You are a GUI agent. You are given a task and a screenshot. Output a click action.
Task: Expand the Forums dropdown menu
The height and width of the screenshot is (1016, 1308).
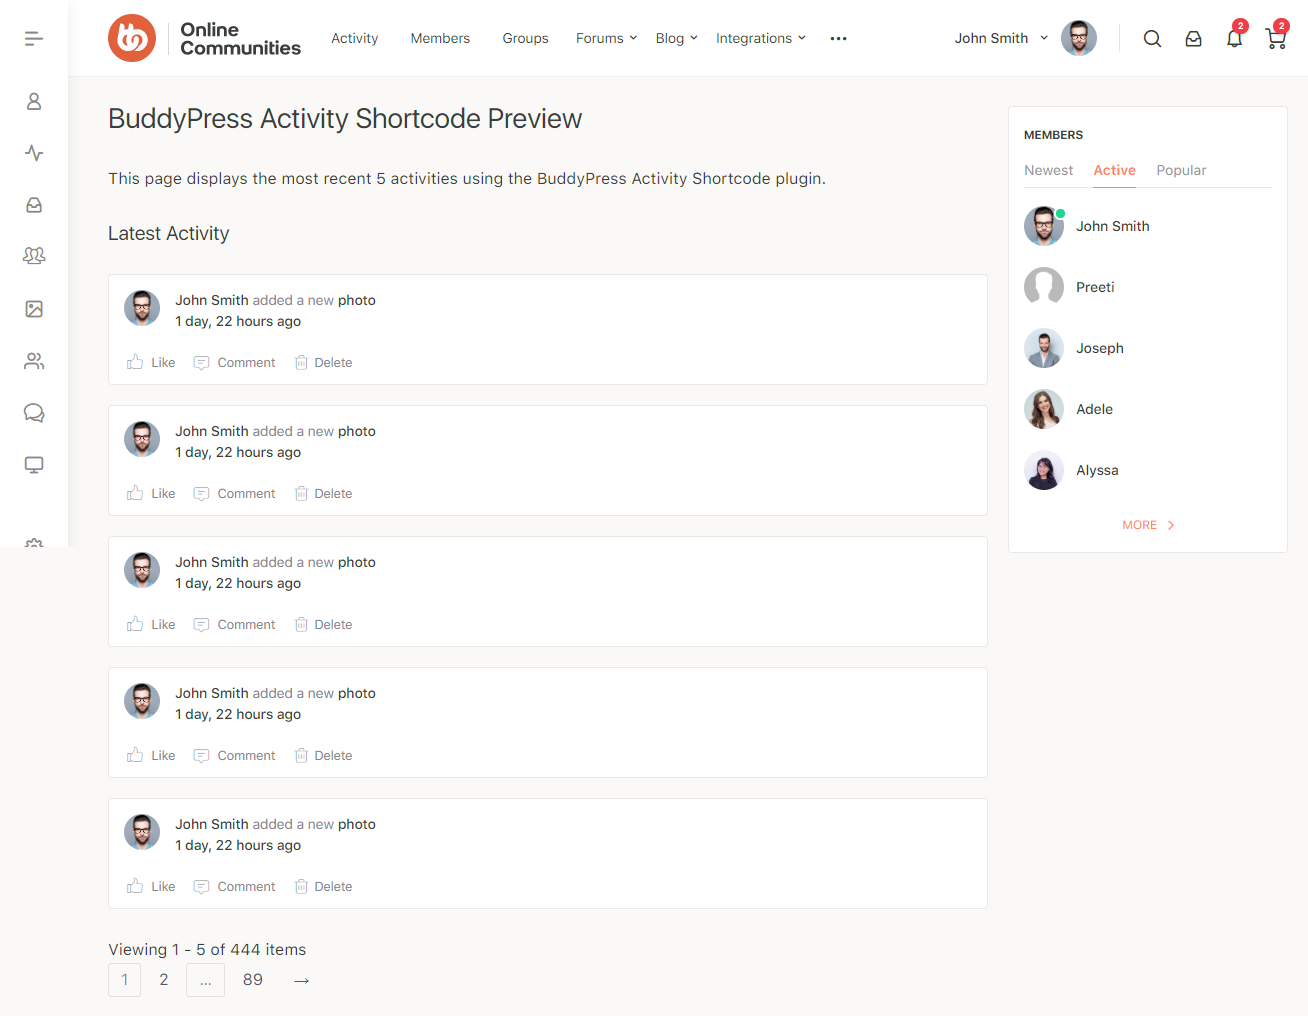606,39
